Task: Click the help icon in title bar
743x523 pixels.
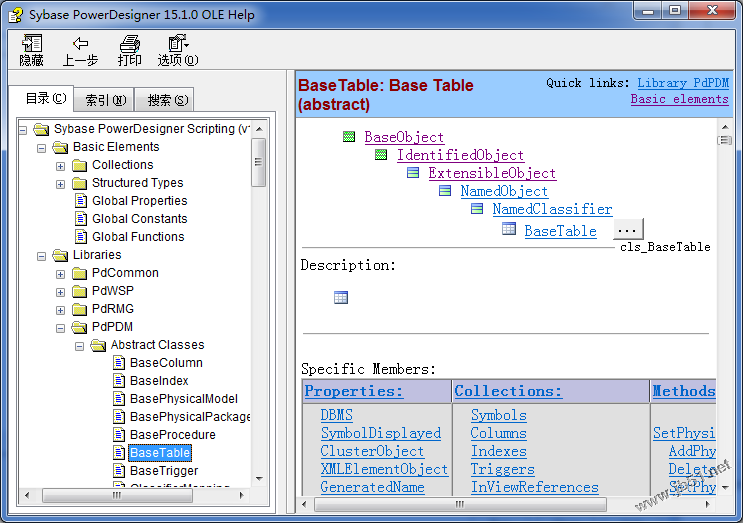Action: coord(15,15)
